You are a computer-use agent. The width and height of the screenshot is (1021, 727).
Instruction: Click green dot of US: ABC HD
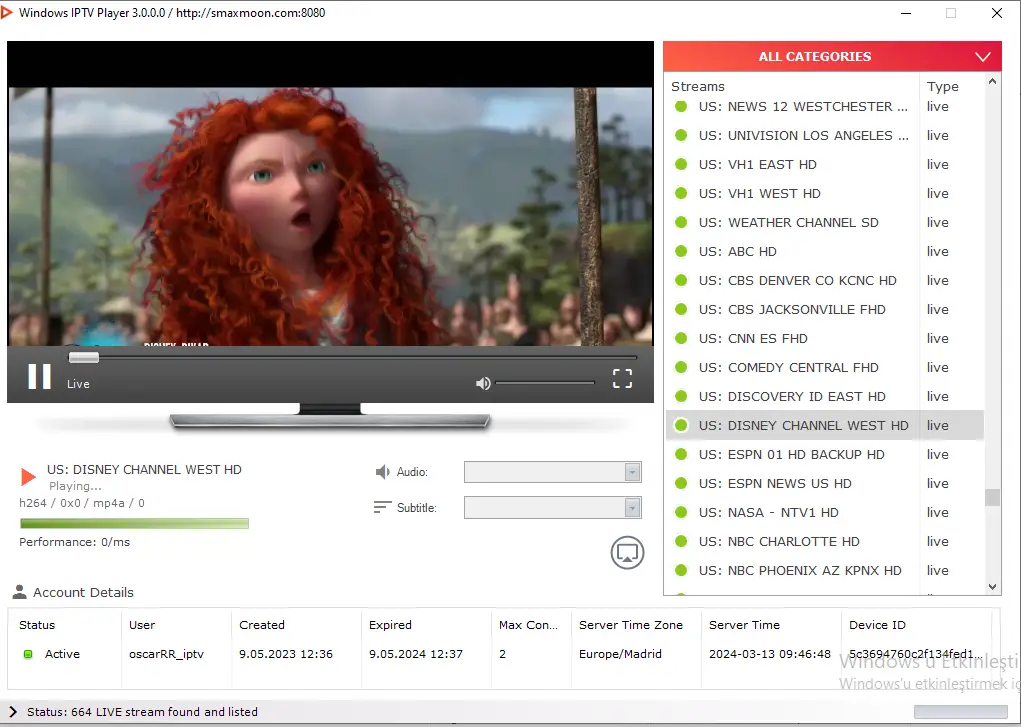coord(681,251)
